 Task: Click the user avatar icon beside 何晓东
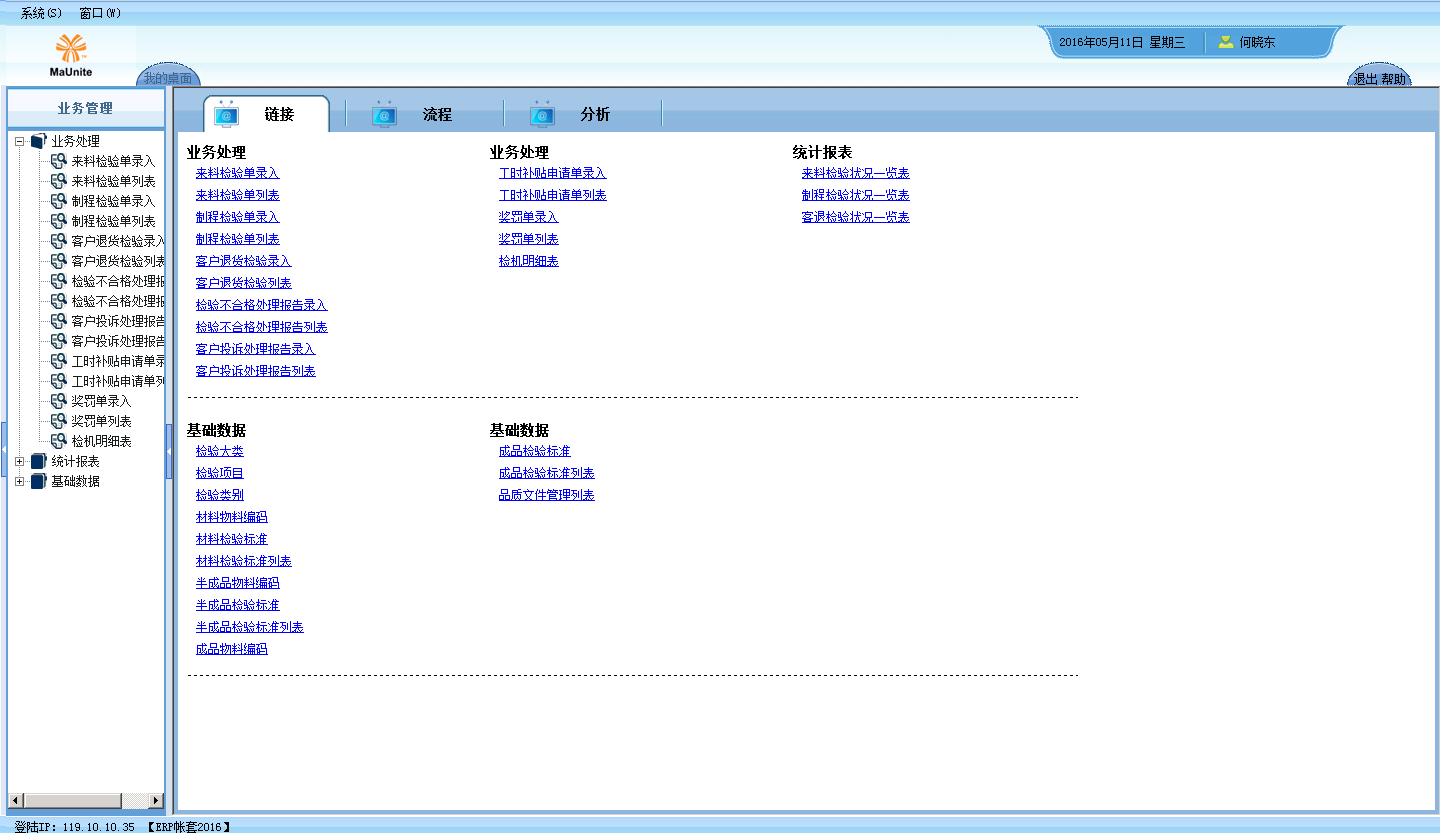[1225, 42]
